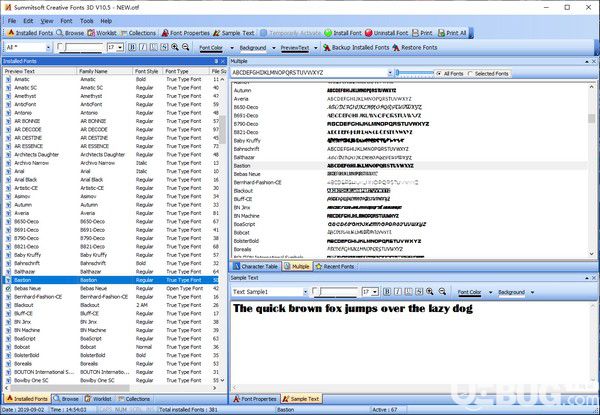Toggle Bold in the main toolbar
Image resolution: width=600 pixels, height=415 pixels.
(x=132, y=47)
